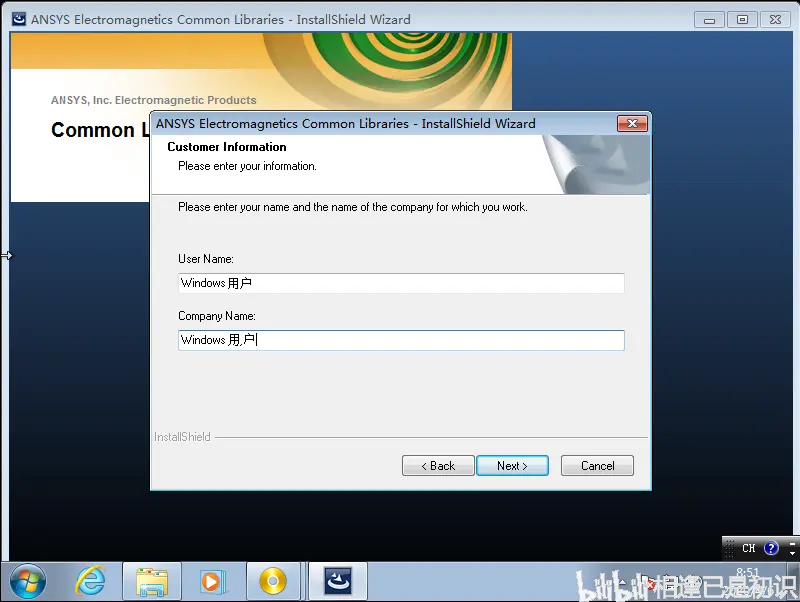Open the Windows Start menu

point(28,582)
